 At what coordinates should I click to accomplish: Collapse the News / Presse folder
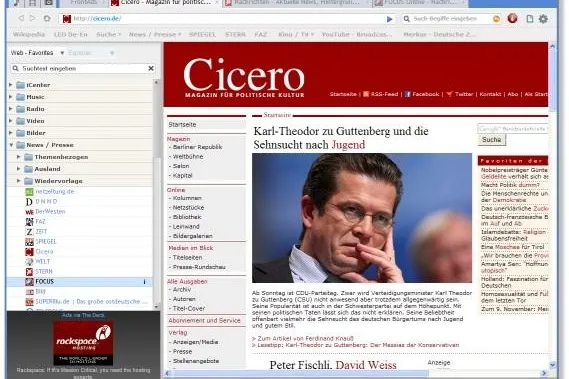tap(11, 145)
